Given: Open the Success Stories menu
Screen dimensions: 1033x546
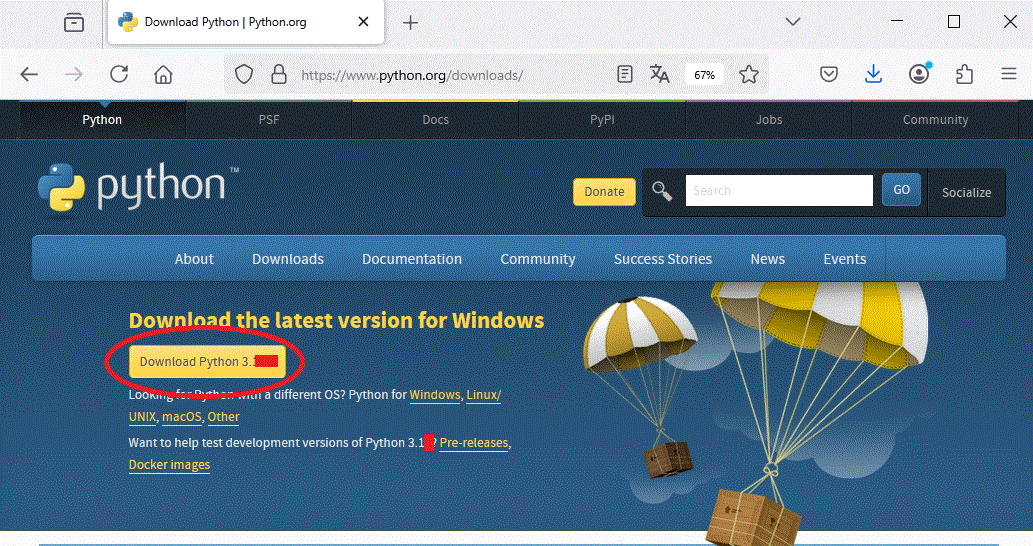Looking at the screenshot, I should (x=663, y=259).
